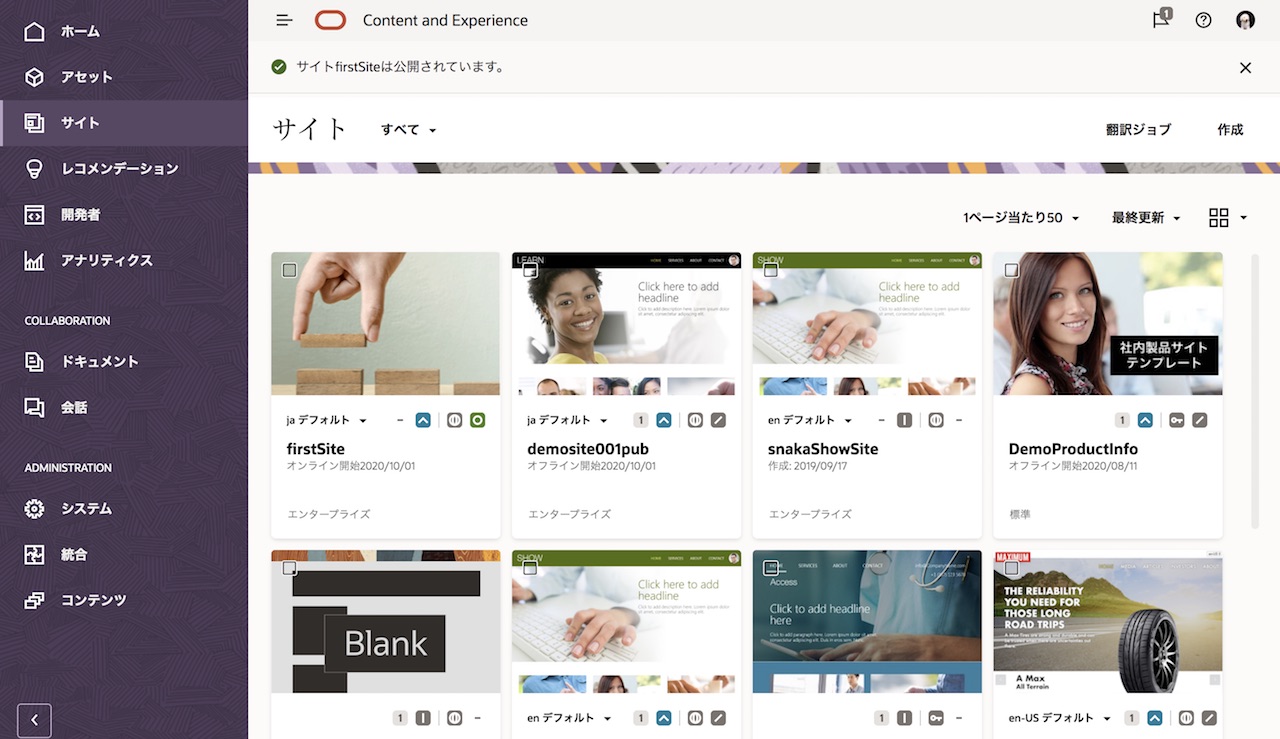Open the hamburger navigation menu
Viewport: 1280px width, 739px height.
(x=284, y=20)
